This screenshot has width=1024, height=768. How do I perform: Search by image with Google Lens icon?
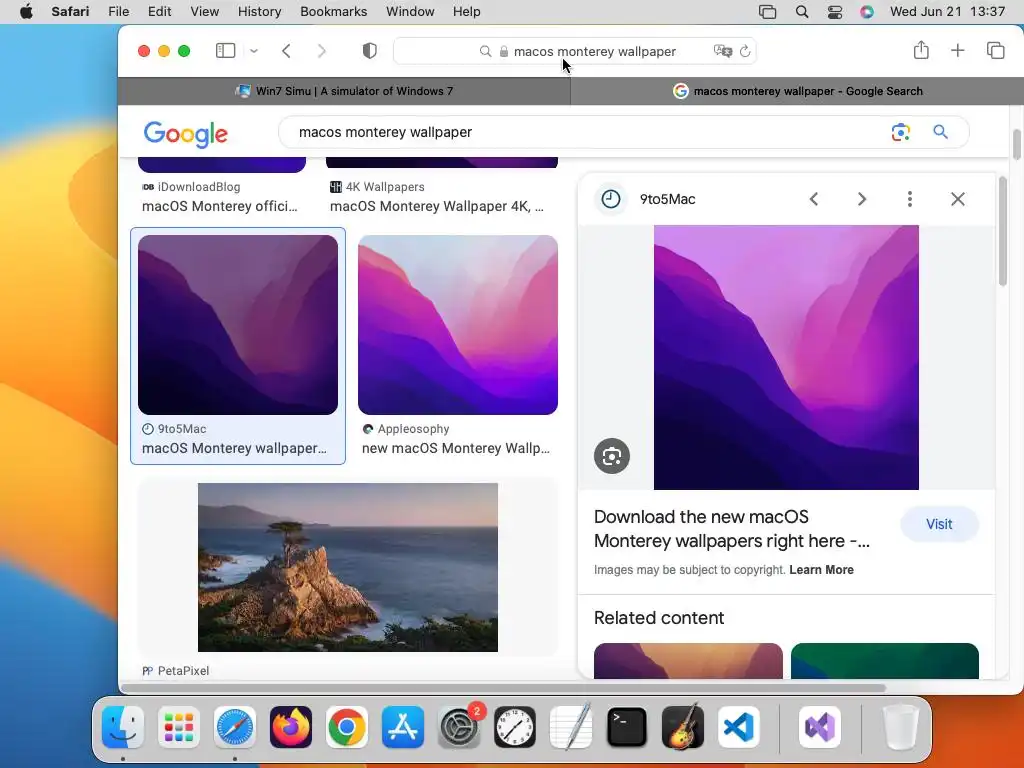point(901,132)
